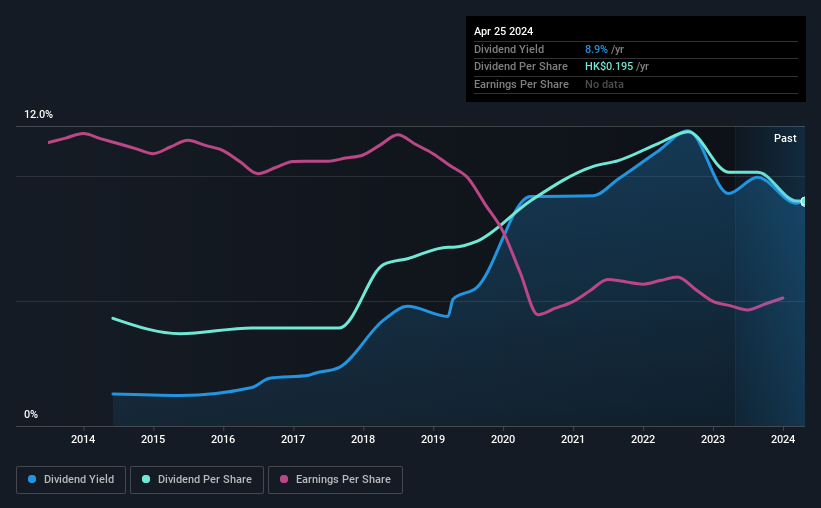Click the Past label in chart
Screen dimensions: 821x508
(x=785, y=138)
